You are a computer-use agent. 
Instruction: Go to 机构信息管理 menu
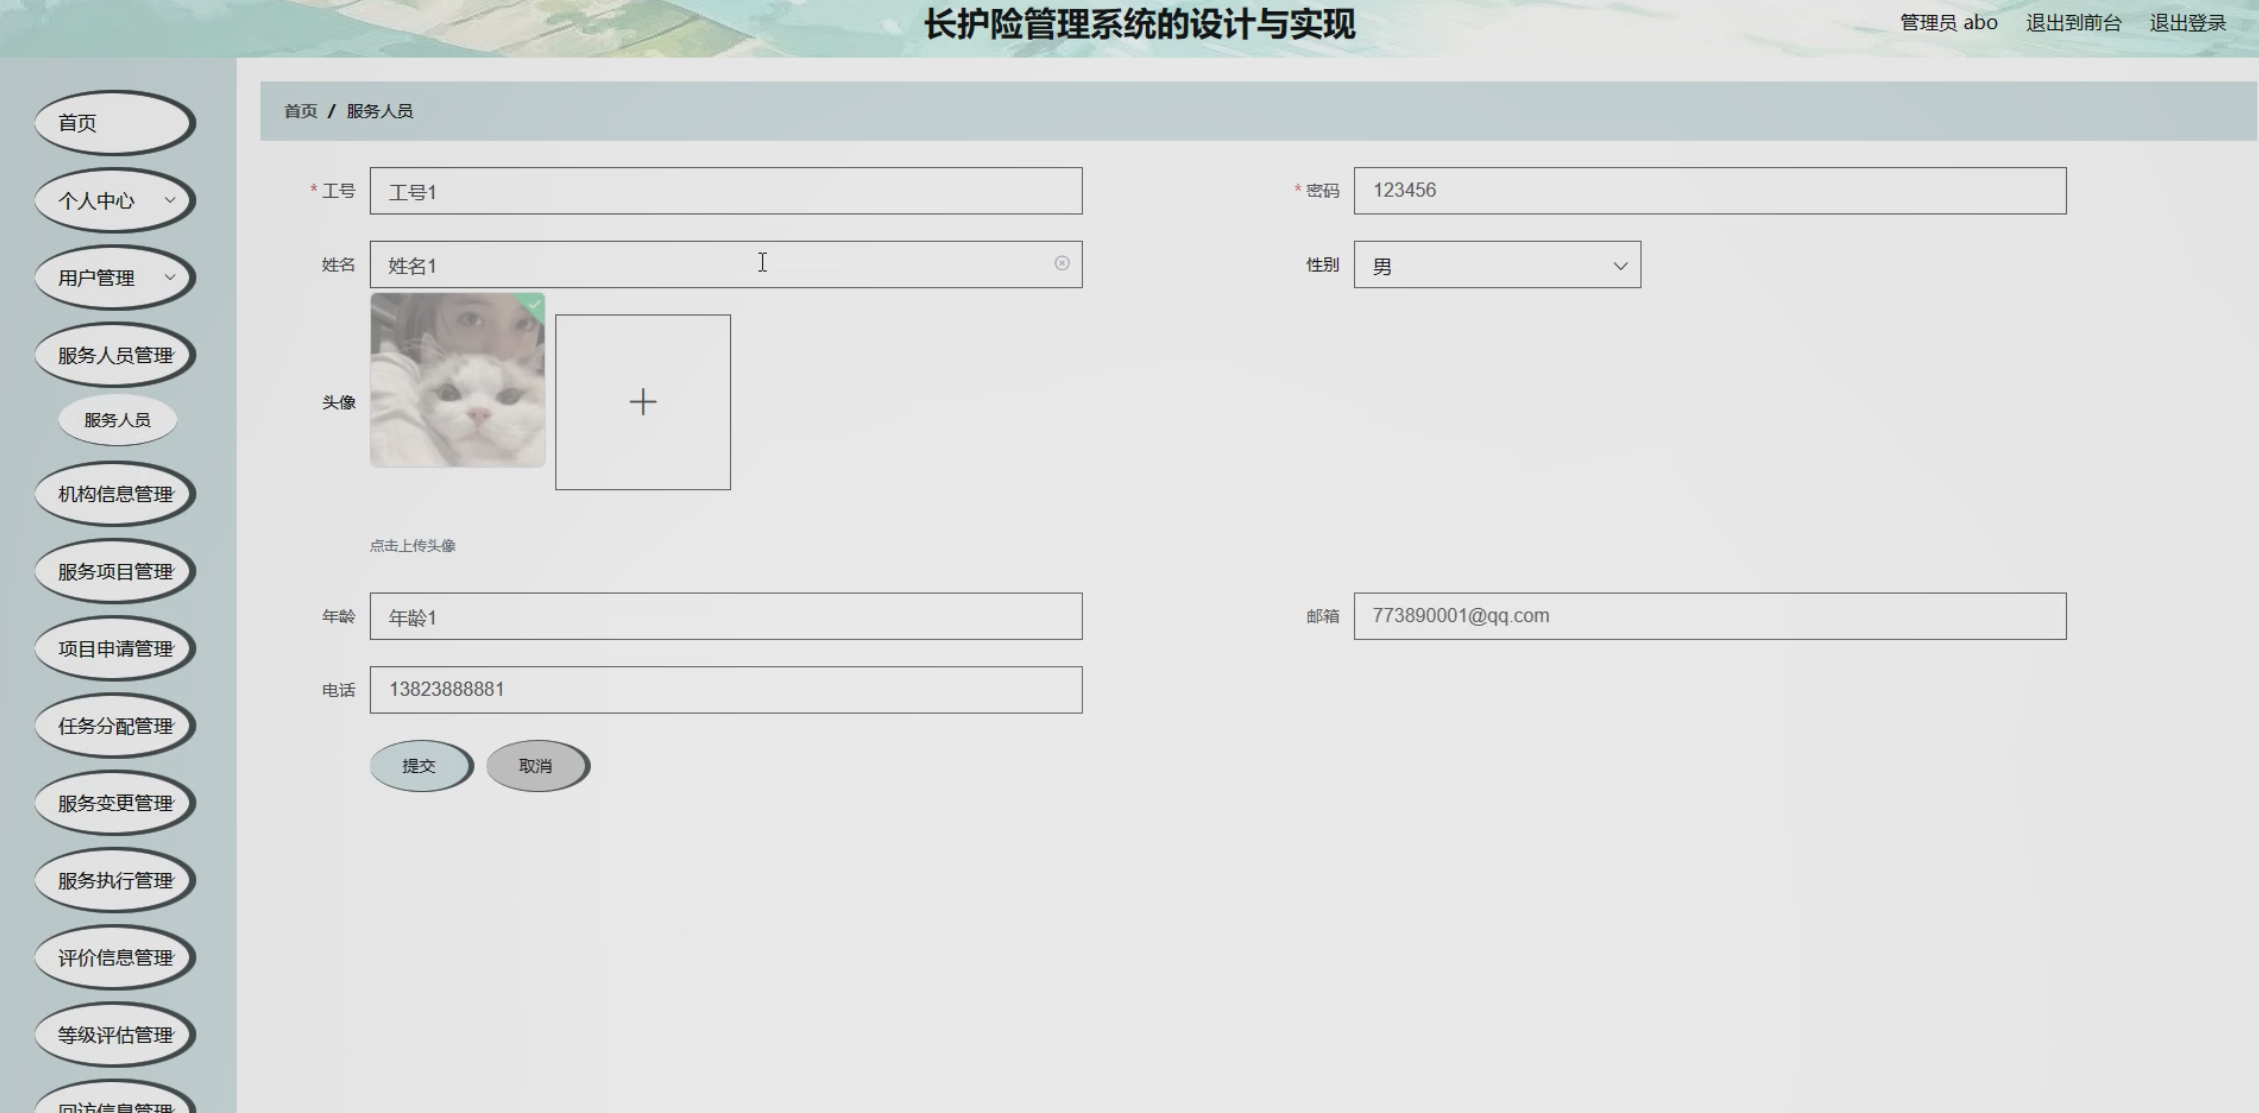pyautogui.click(x=114, y=494)
